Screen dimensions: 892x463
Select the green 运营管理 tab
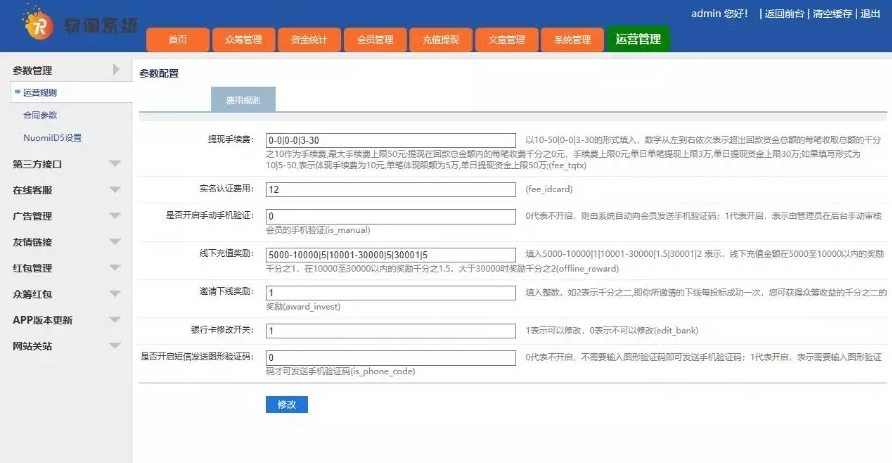(638, 39)
